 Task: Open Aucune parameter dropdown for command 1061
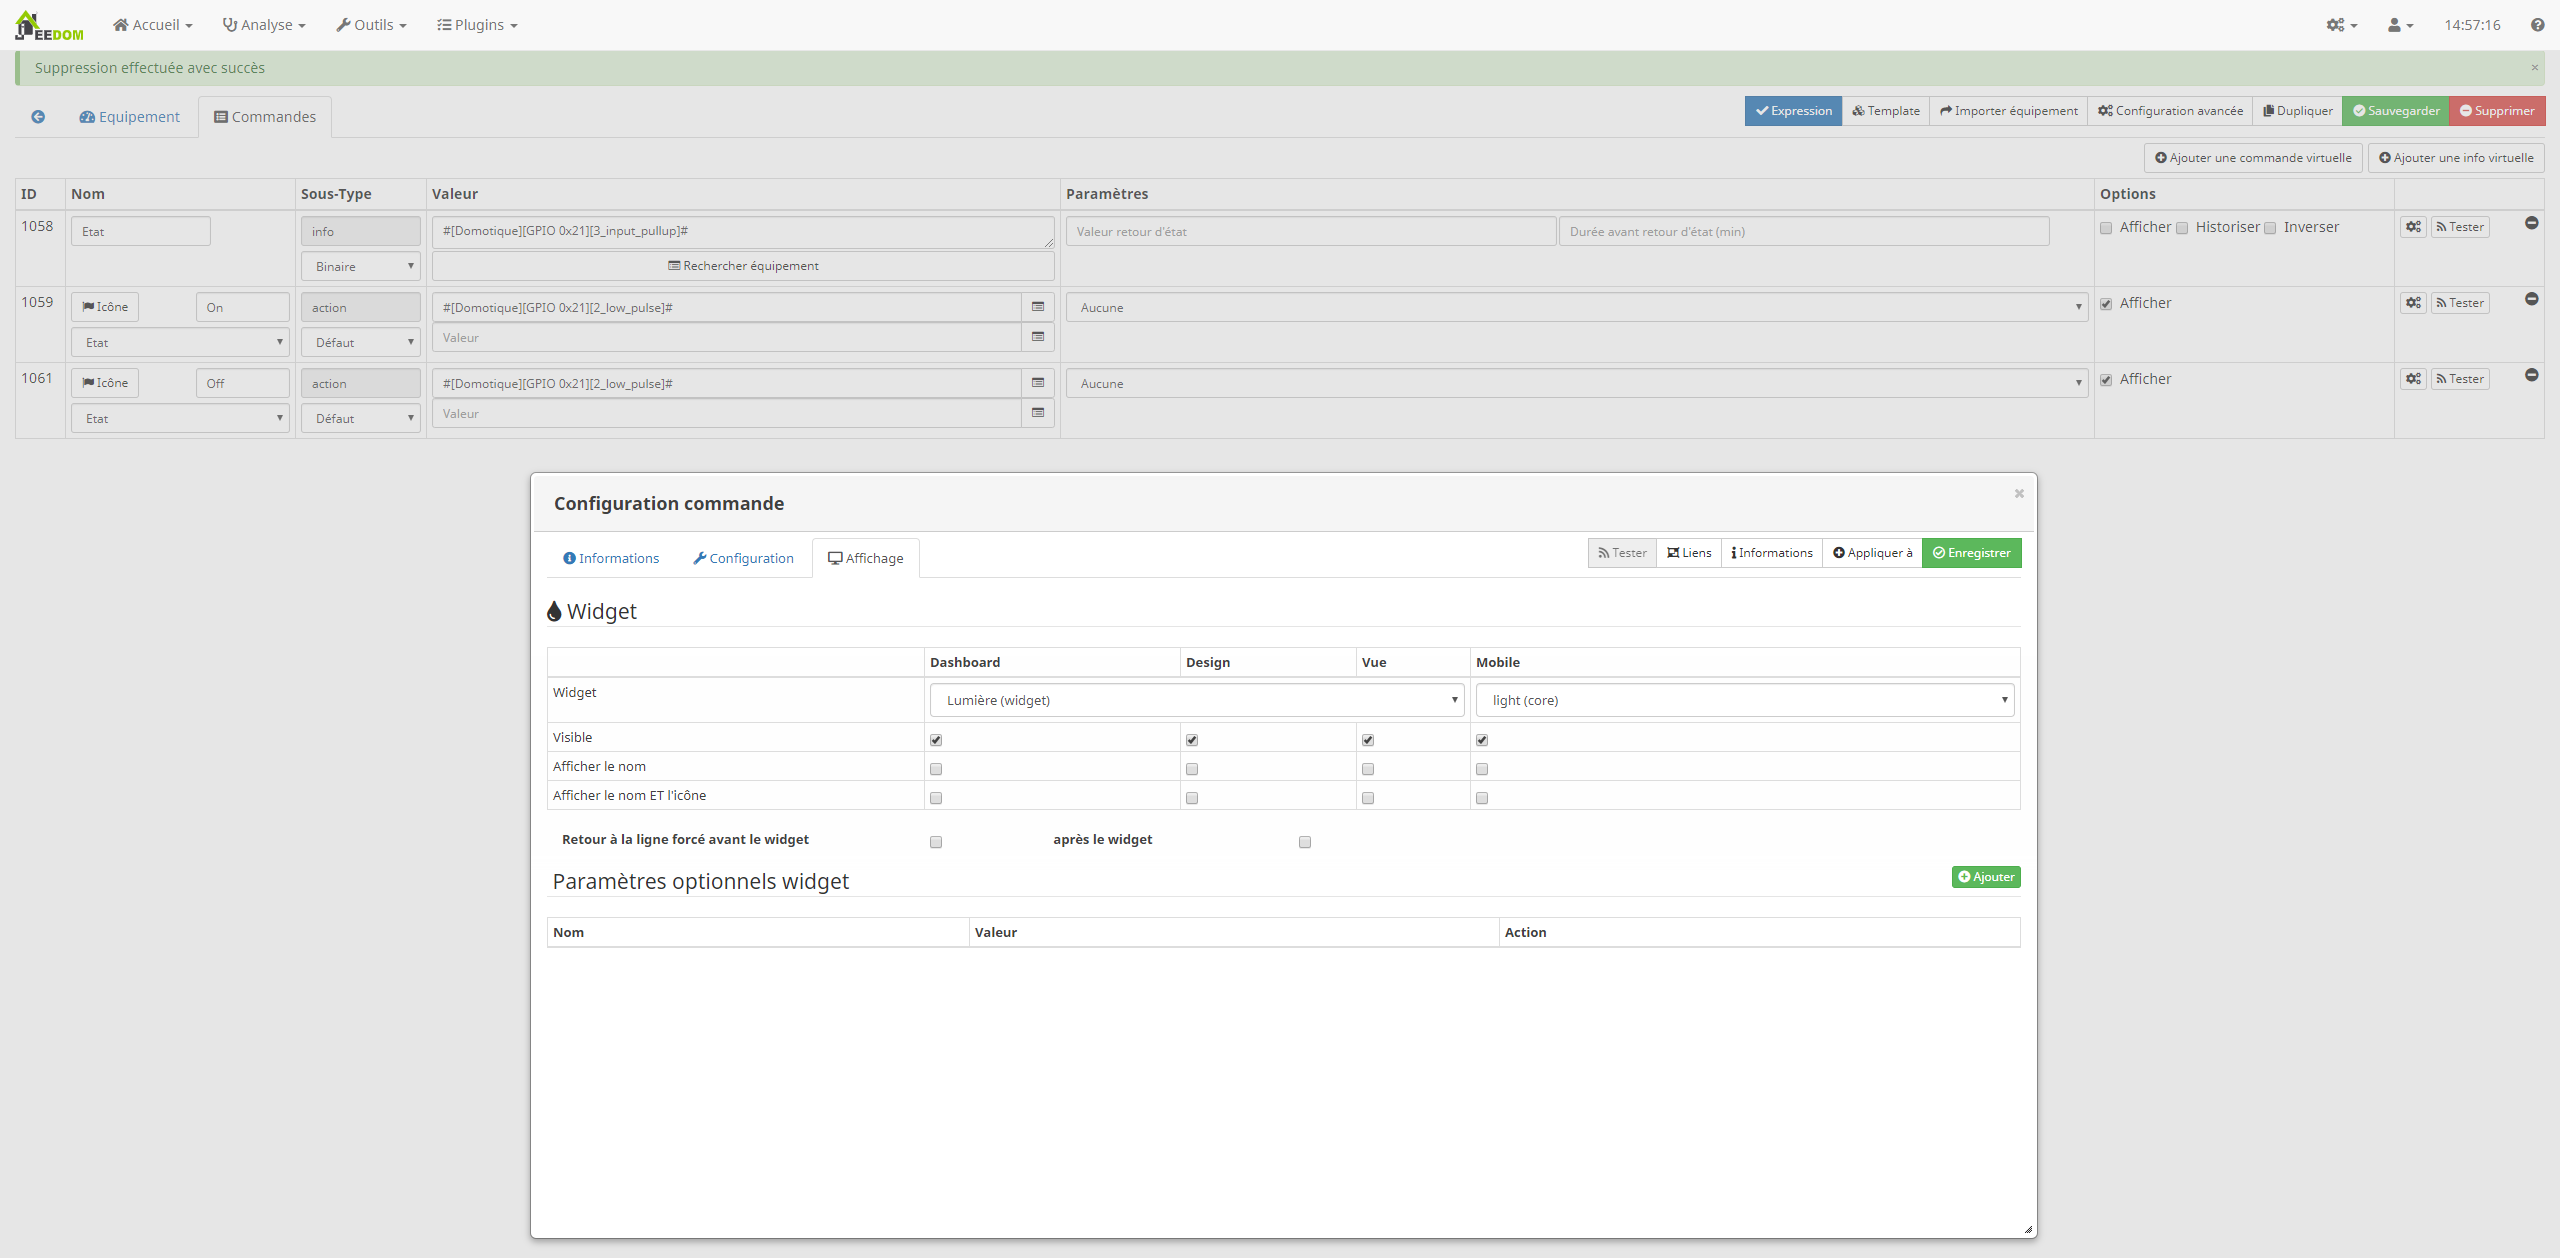tap(1577, 383)
